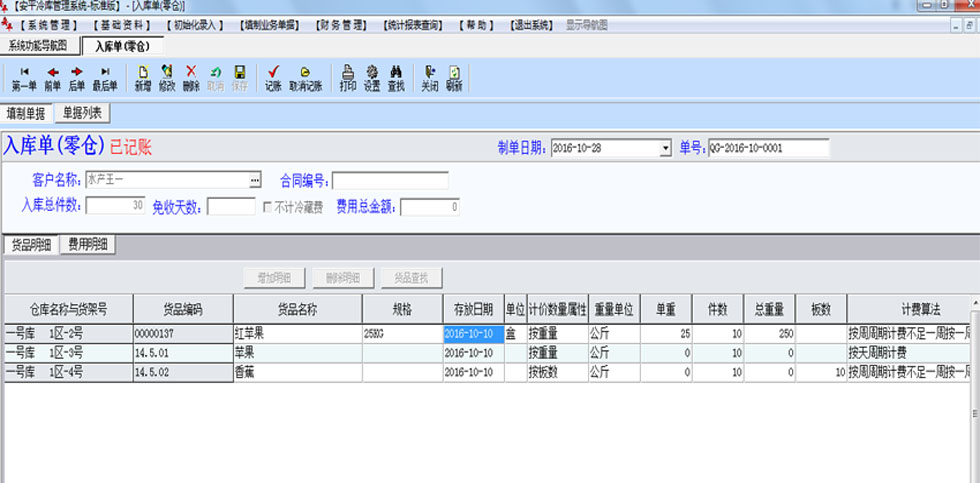The image size is (980, 483).
Task: Click the app logo in the menu bar
Action: [6, 24]
